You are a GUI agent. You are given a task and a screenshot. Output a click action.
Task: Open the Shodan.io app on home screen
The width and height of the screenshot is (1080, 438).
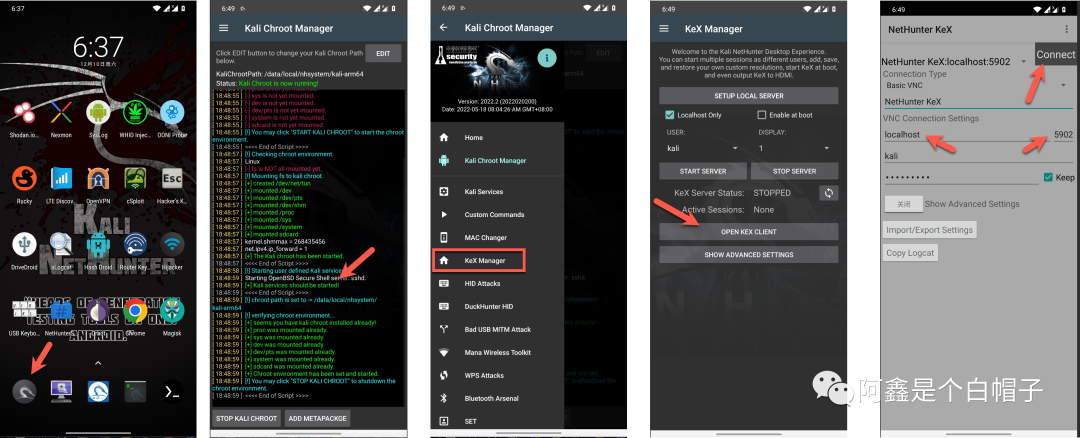coord(24,112)
